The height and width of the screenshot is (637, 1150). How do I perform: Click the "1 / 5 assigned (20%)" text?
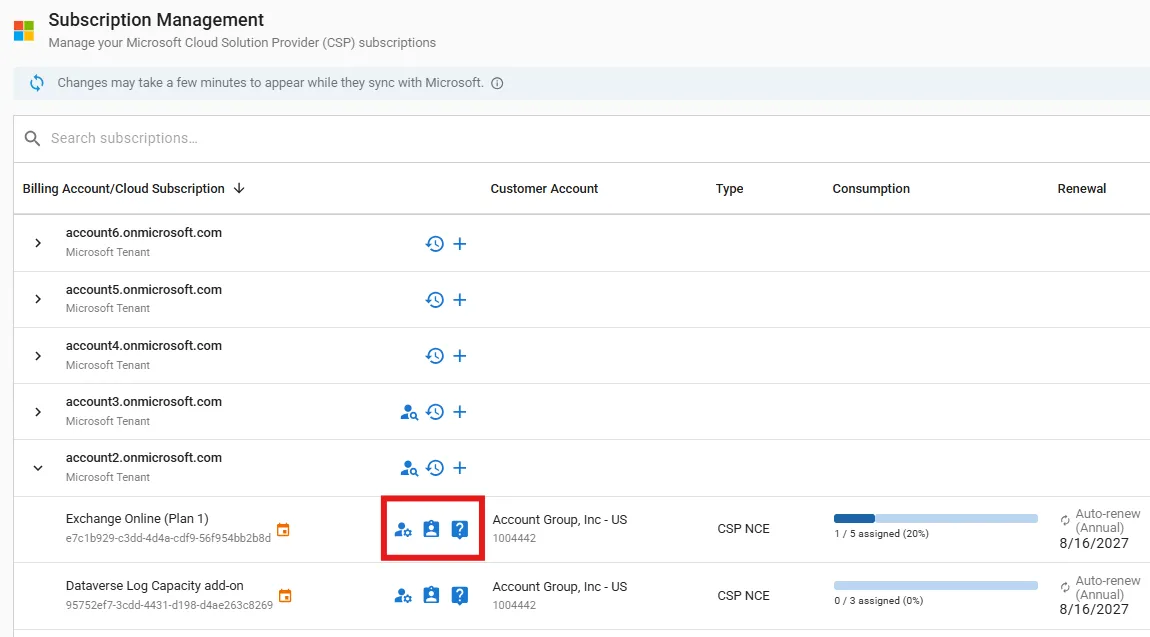point(882,534)
